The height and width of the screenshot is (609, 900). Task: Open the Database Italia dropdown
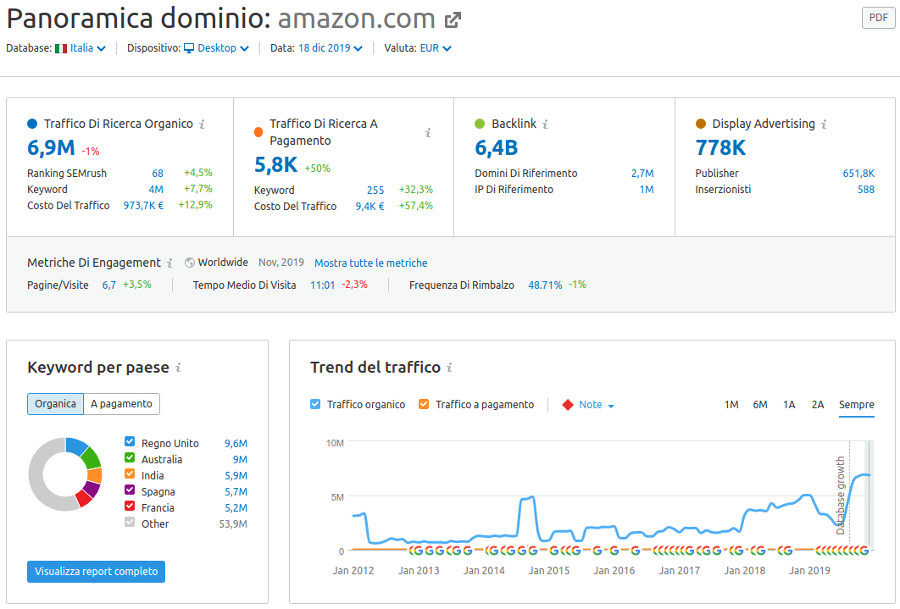[x=87, y=48]
